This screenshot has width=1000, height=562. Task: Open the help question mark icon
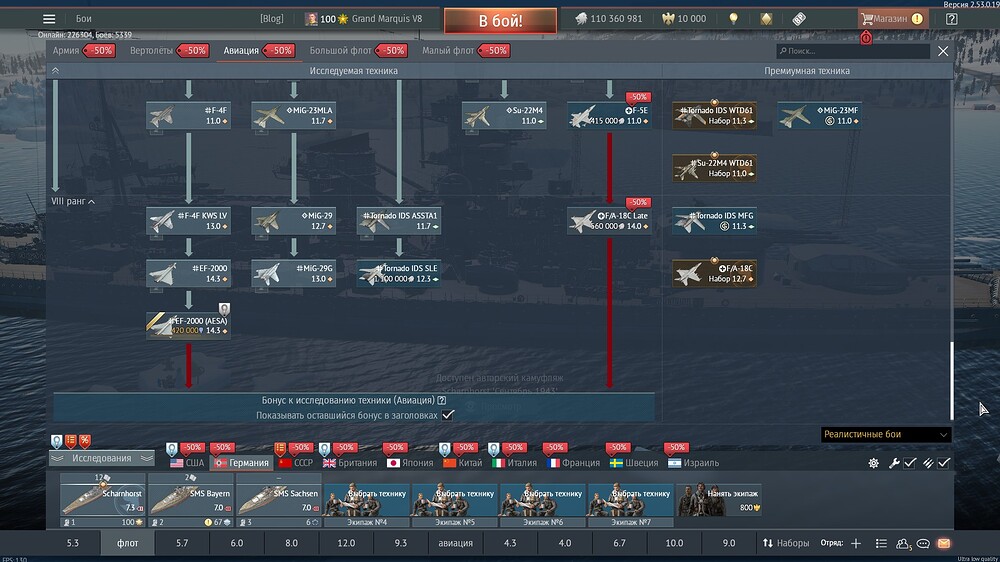coord(951,19)
